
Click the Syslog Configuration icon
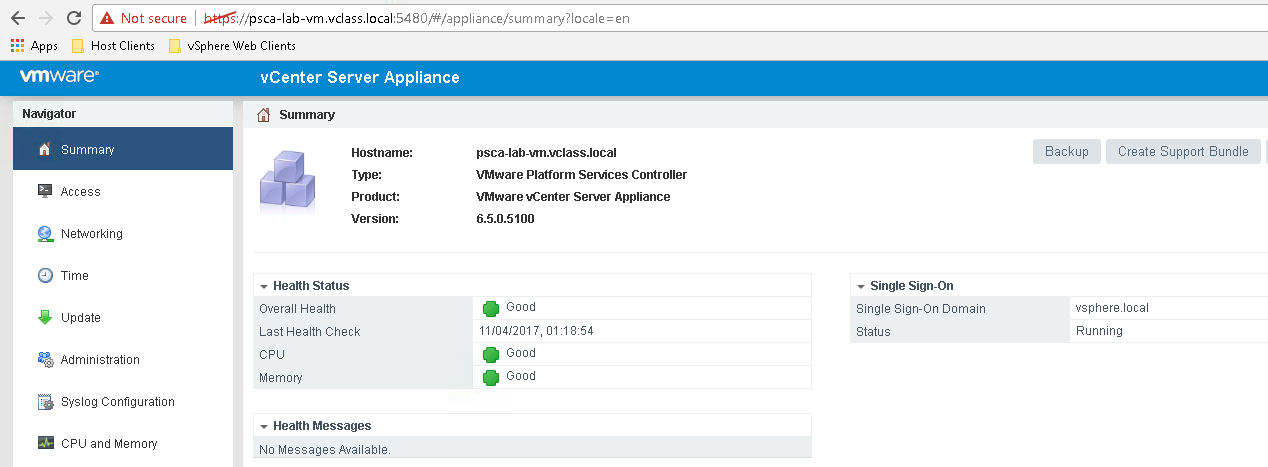(x=44, y=402)
